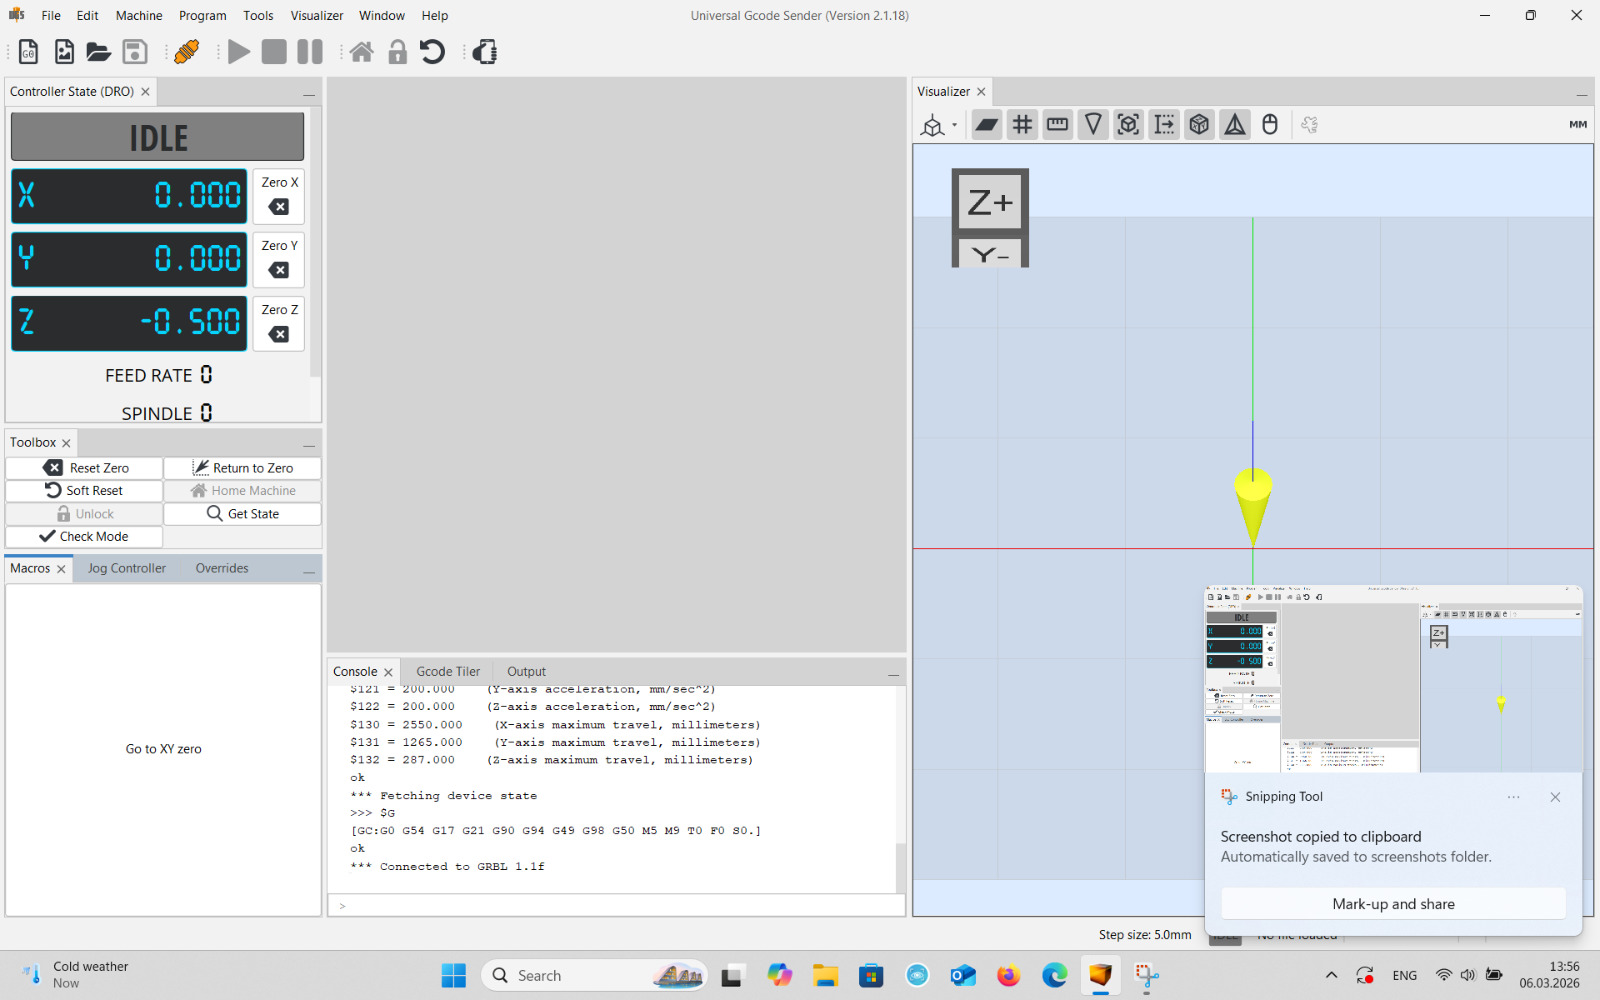Open the Visualizer menu
Screen dimensions: 1600x1000
(317, 16)
